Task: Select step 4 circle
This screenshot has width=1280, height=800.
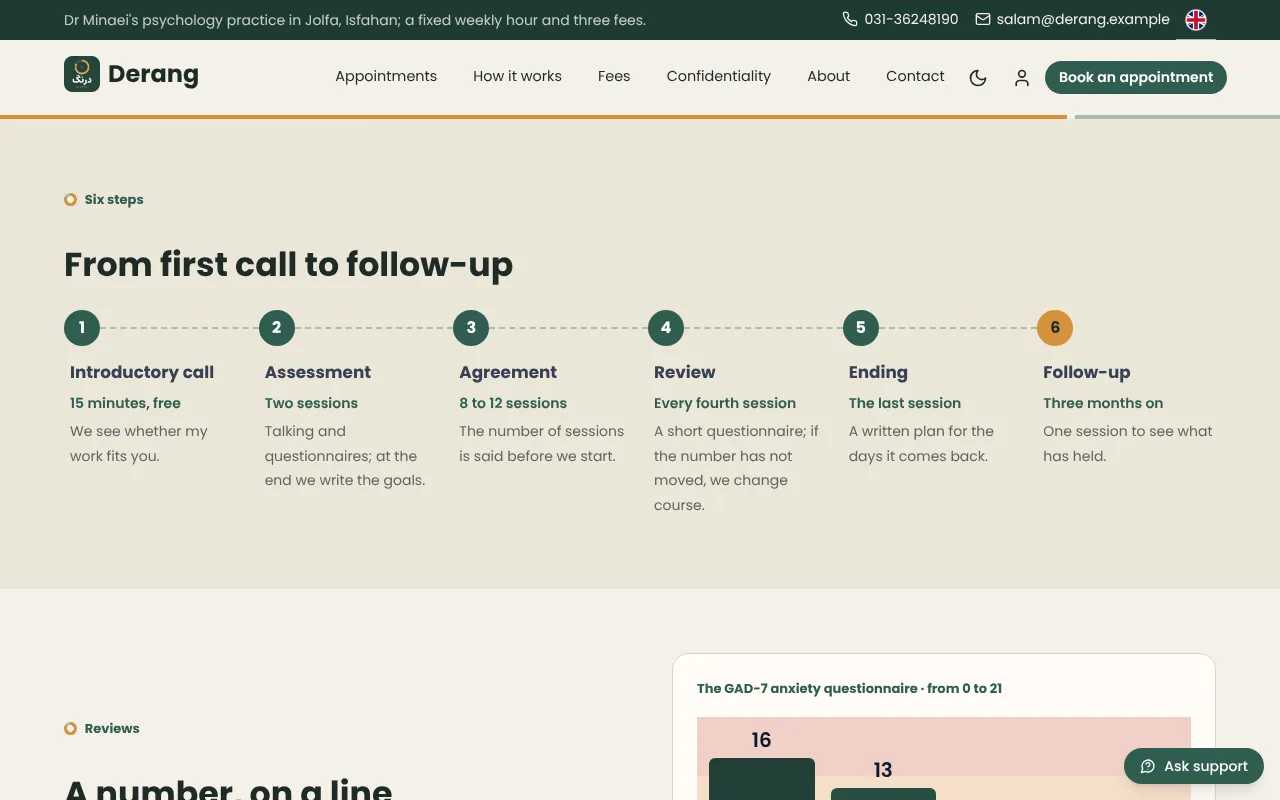Action: point(666,328)
